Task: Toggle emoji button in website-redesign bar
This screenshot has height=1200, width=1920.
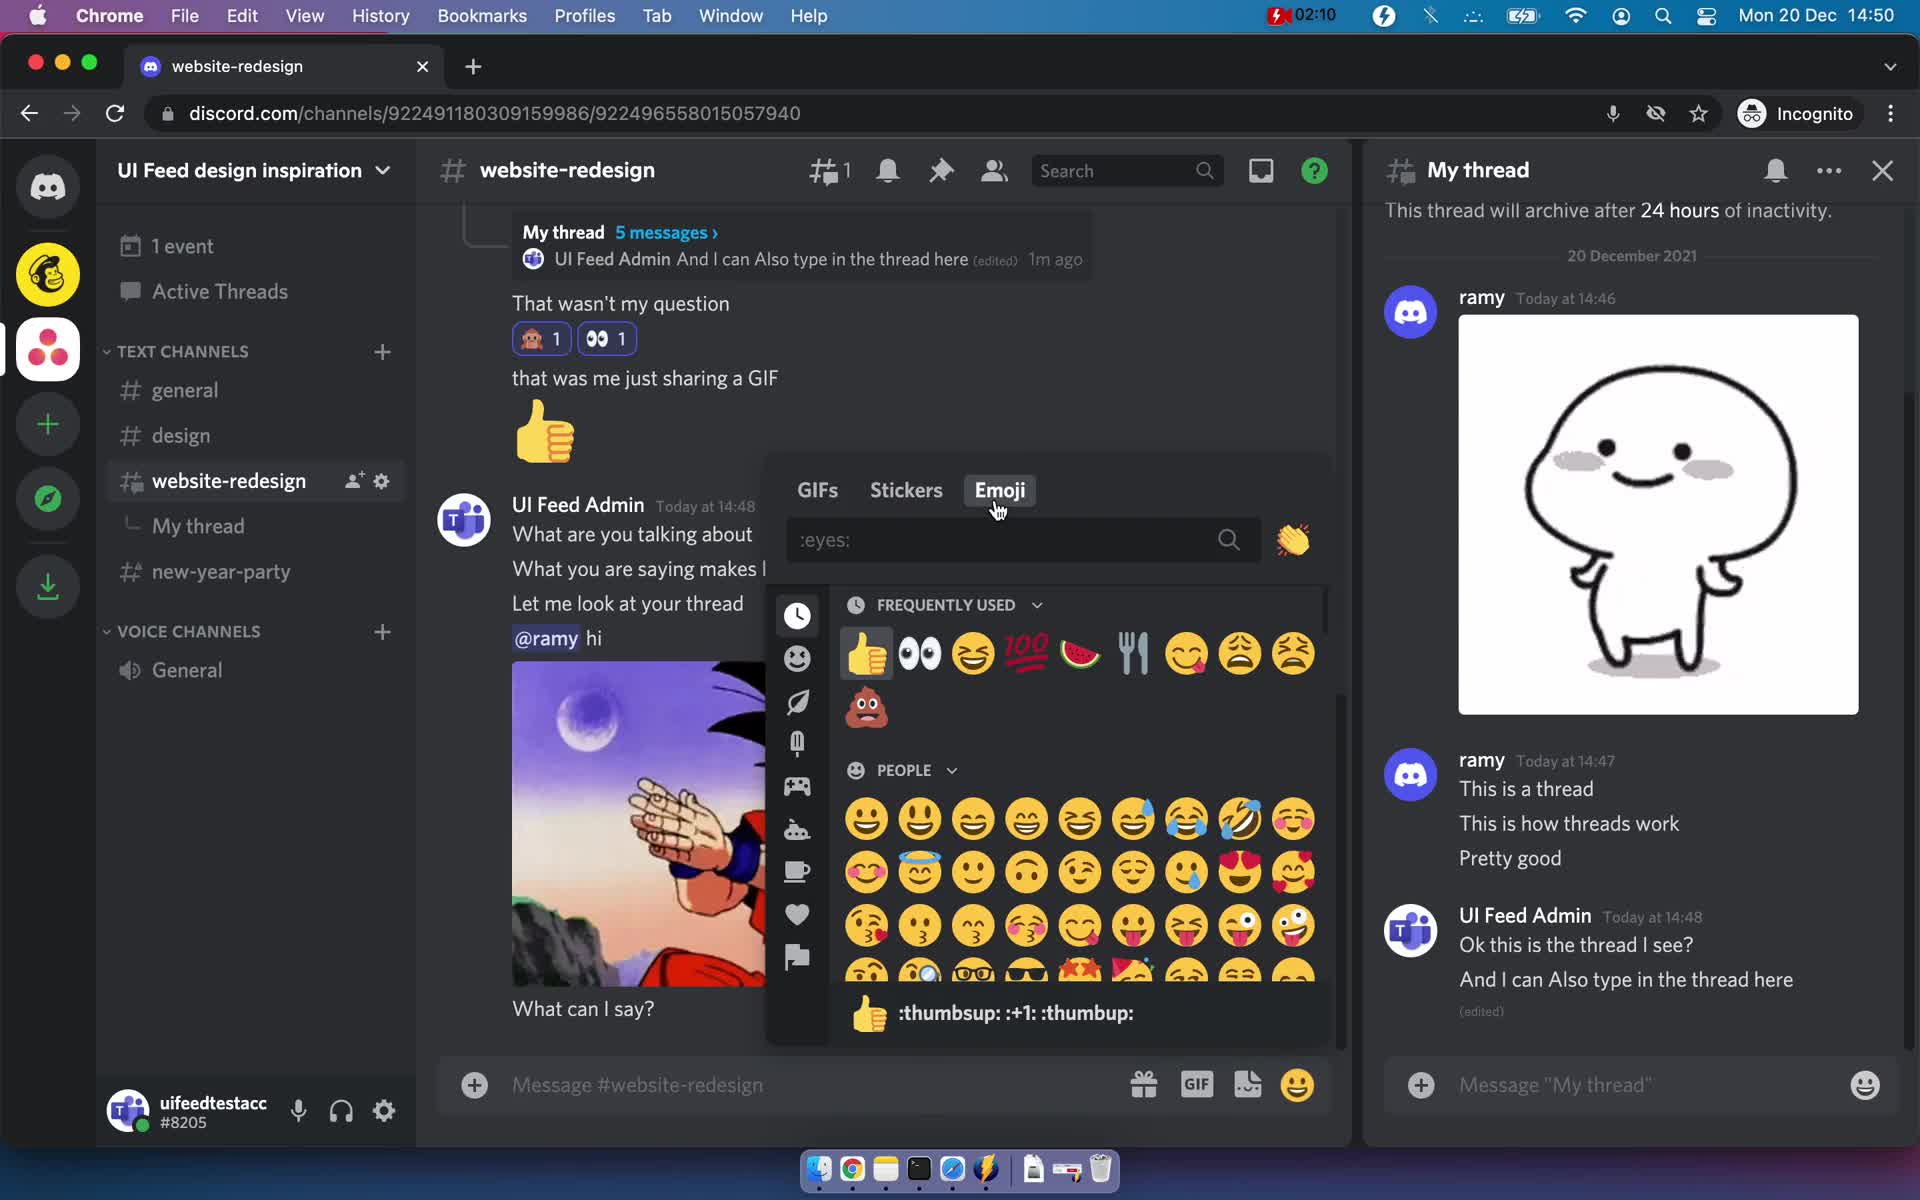Action: tap(1297, 1085)
